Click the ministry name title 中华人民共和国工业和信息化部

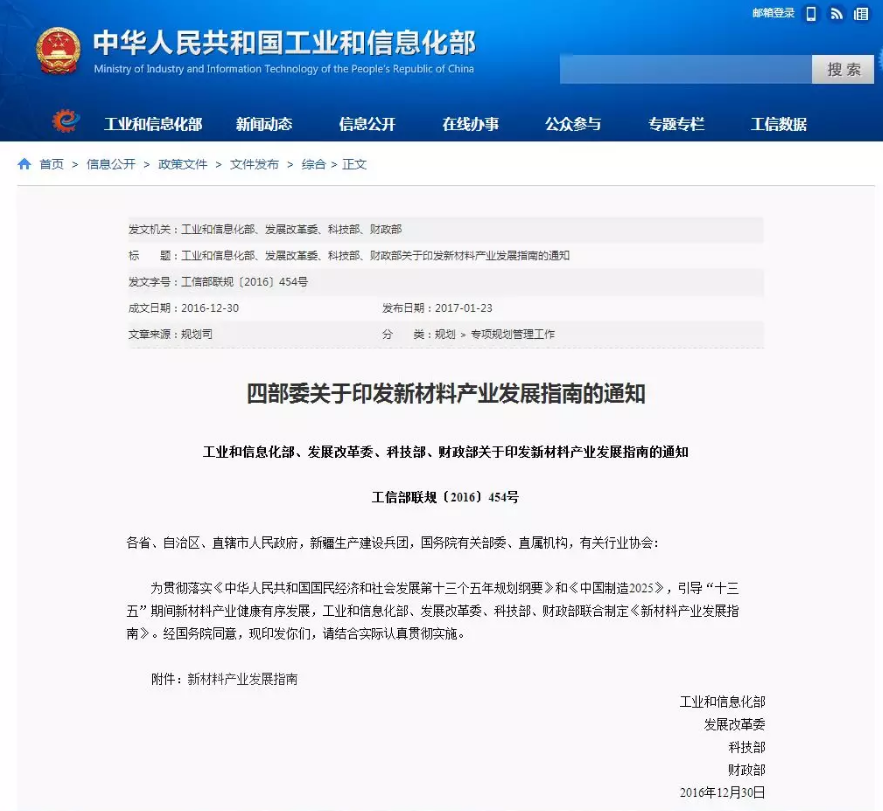click(284, 43)
